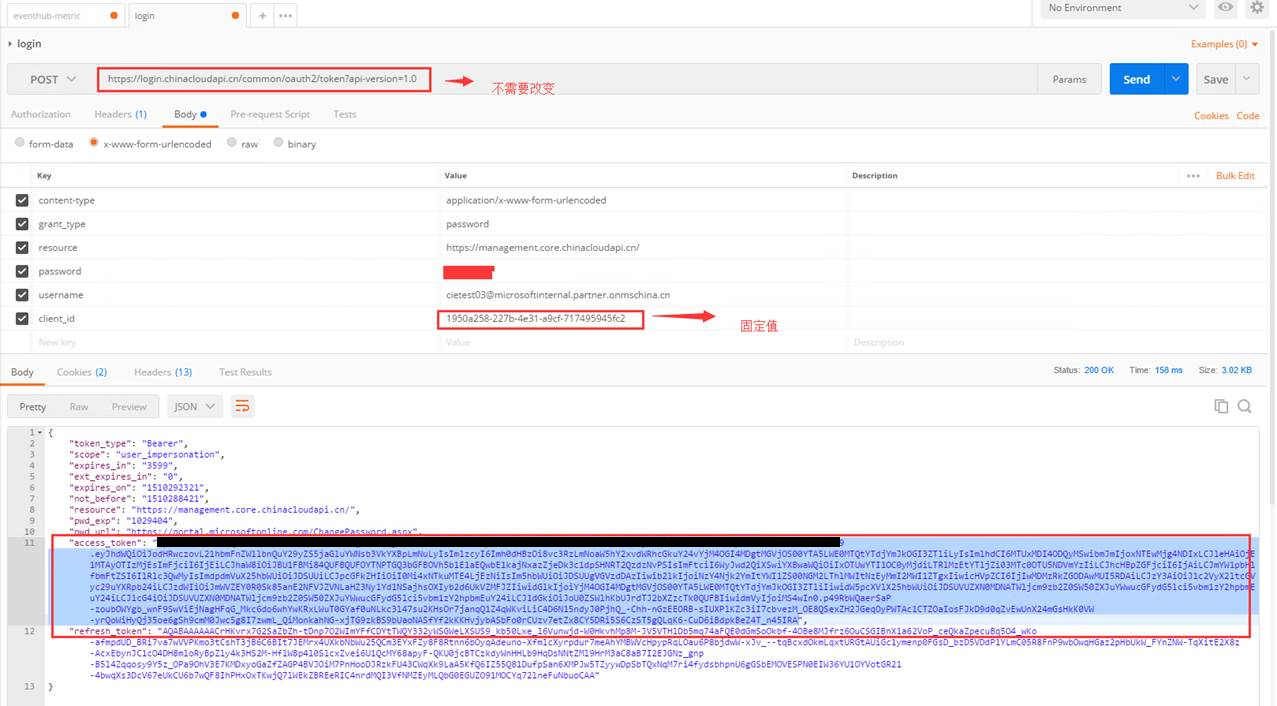Open the JSON format dropdown
This screenshot has width=1277, height=706.
198,407
